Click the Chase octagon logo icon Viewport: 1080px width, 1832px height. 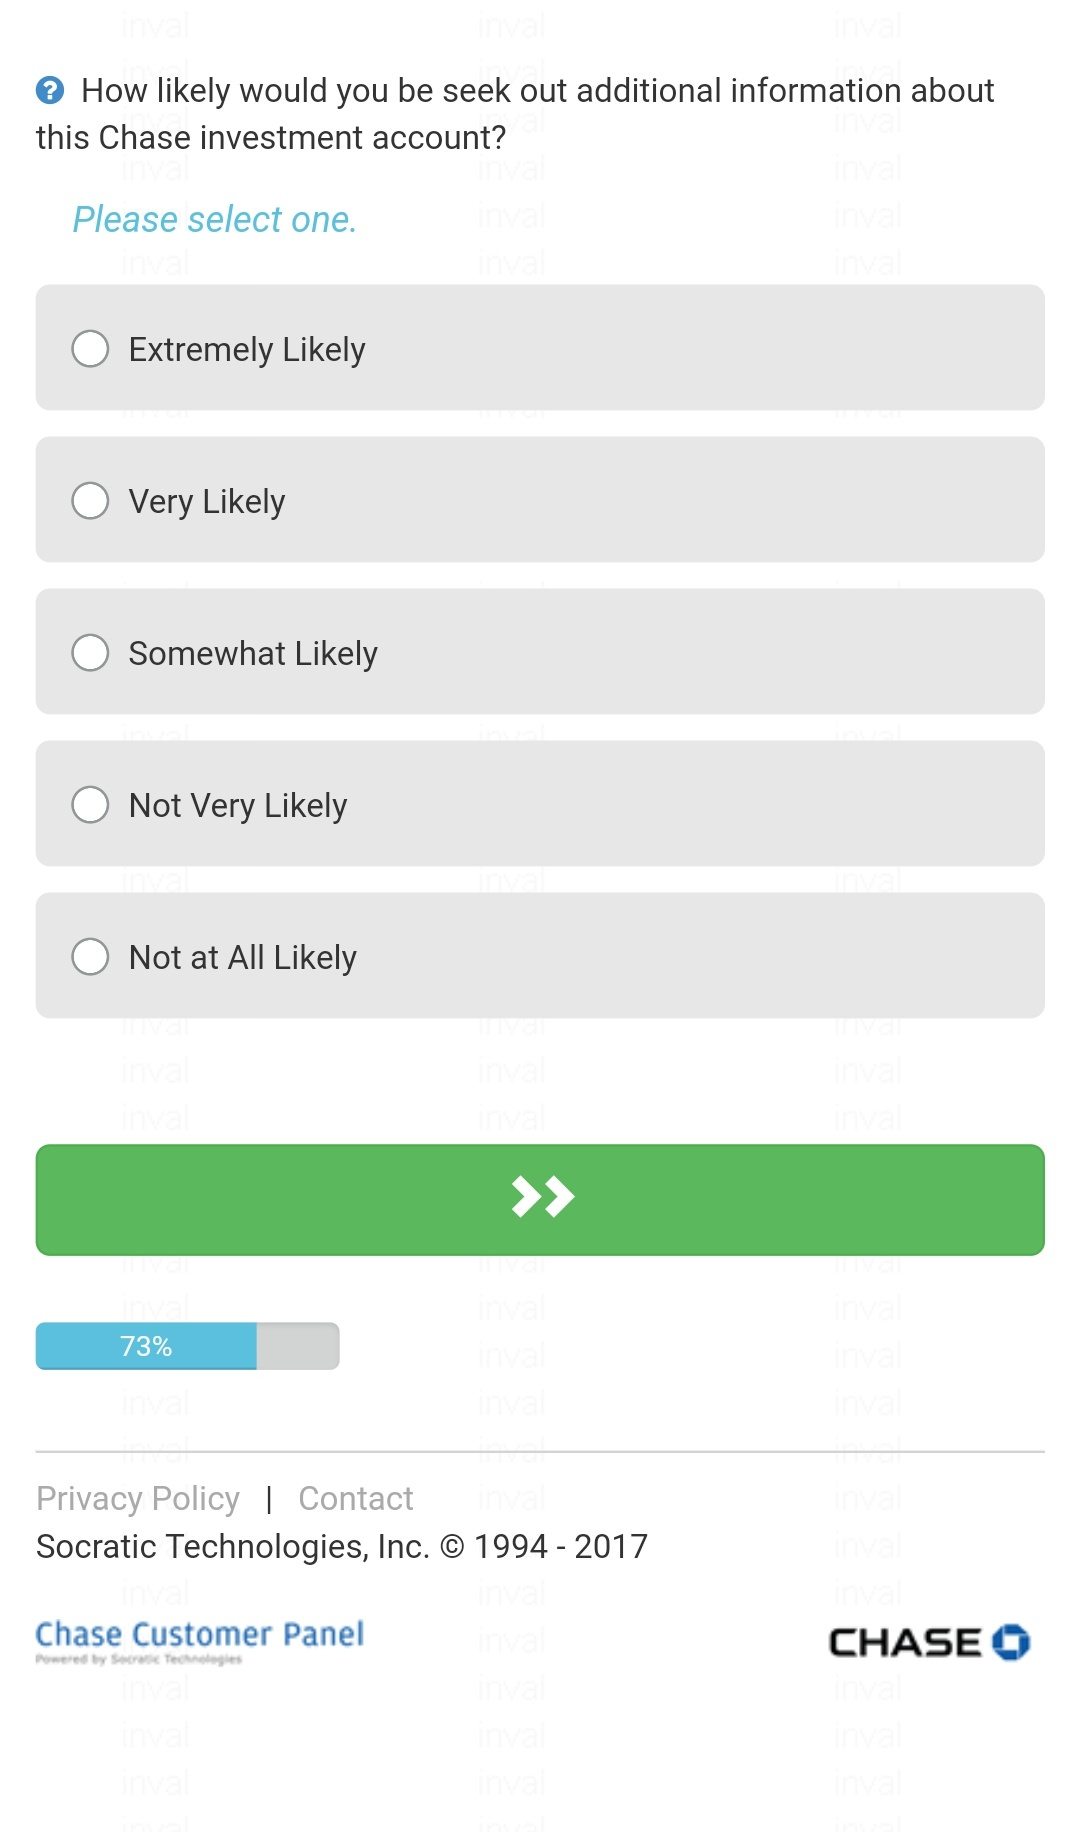point(1011,1642)
